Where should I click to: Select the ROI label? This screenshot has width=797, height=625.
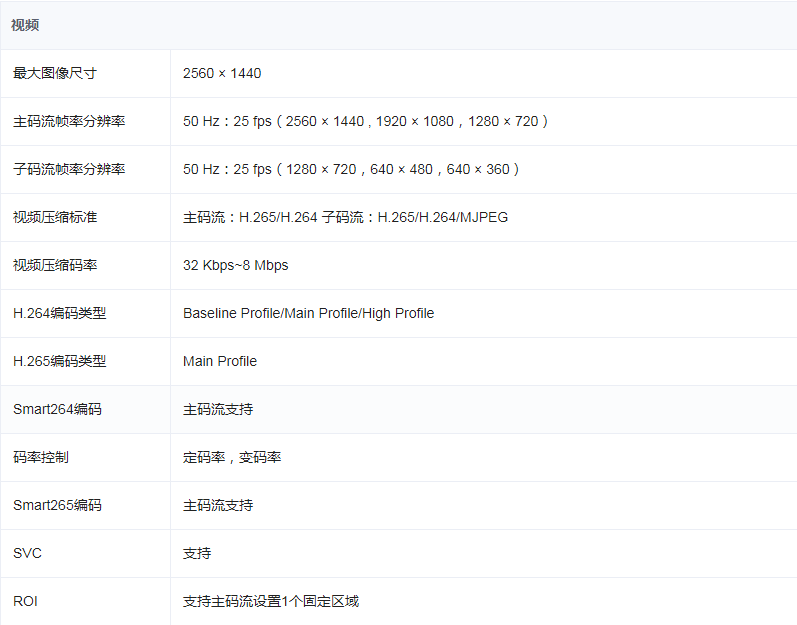[25, 601]
